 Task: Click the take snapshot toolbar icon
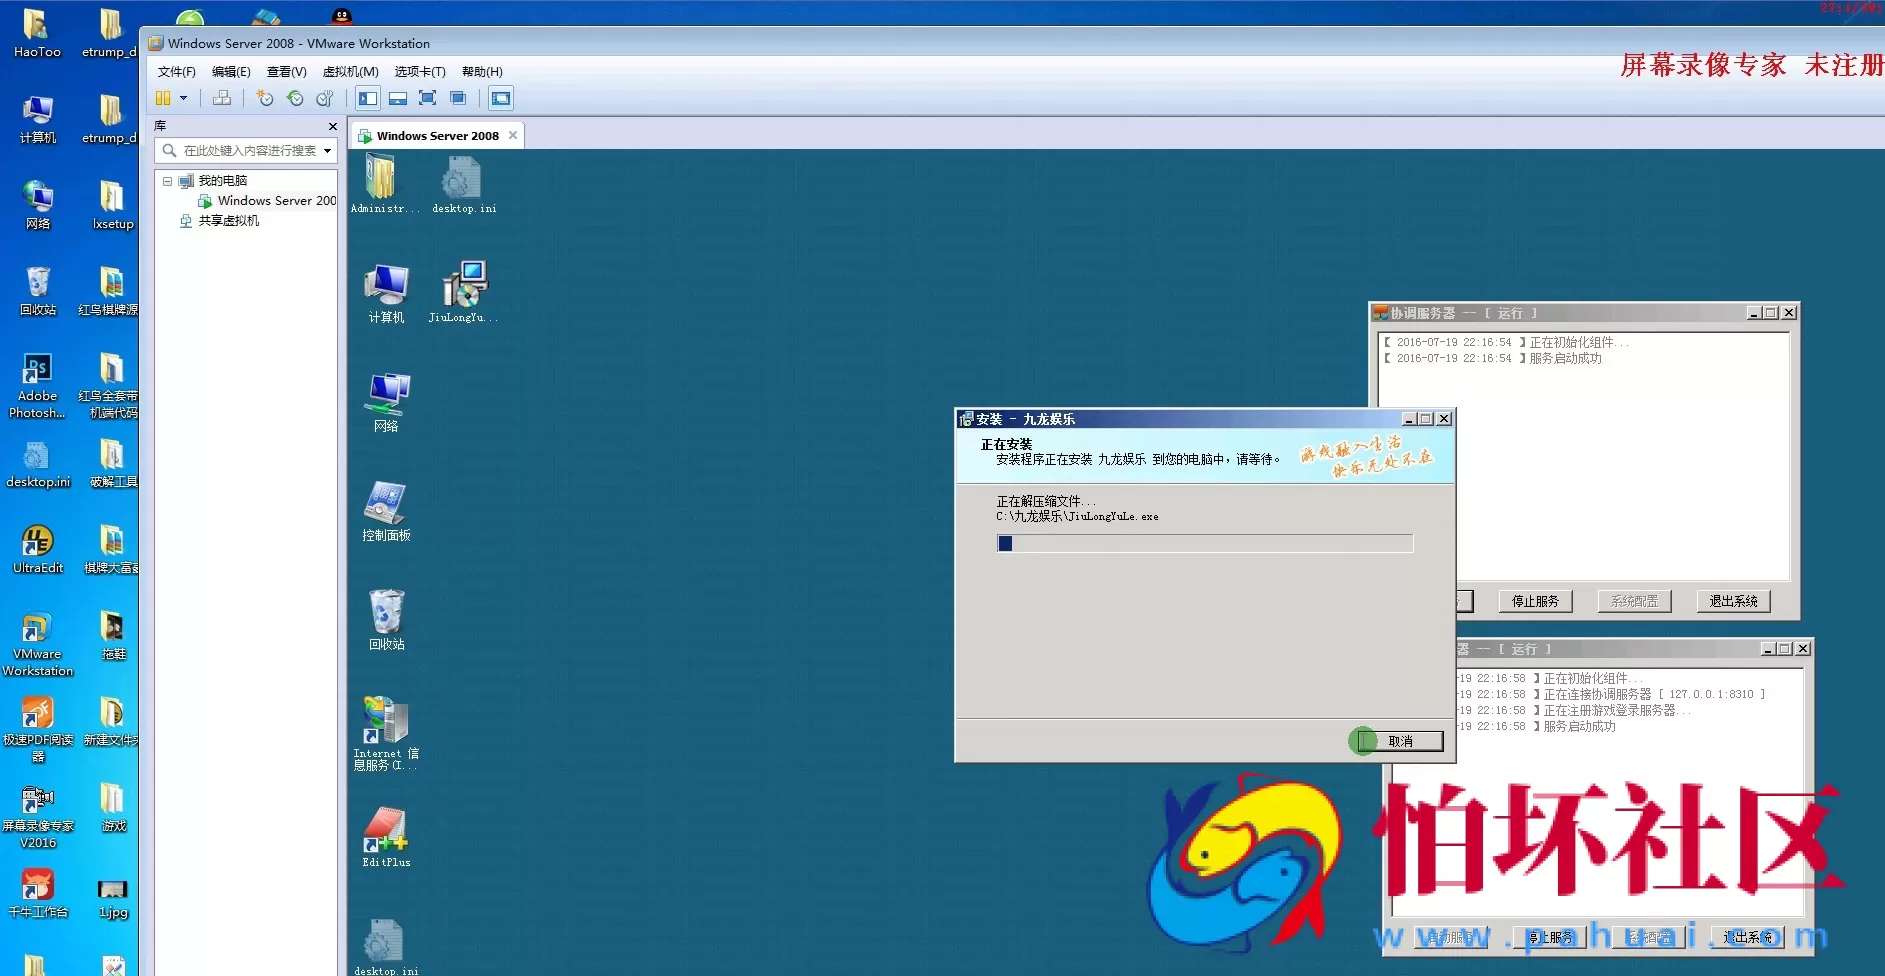[x=265, y=98]
